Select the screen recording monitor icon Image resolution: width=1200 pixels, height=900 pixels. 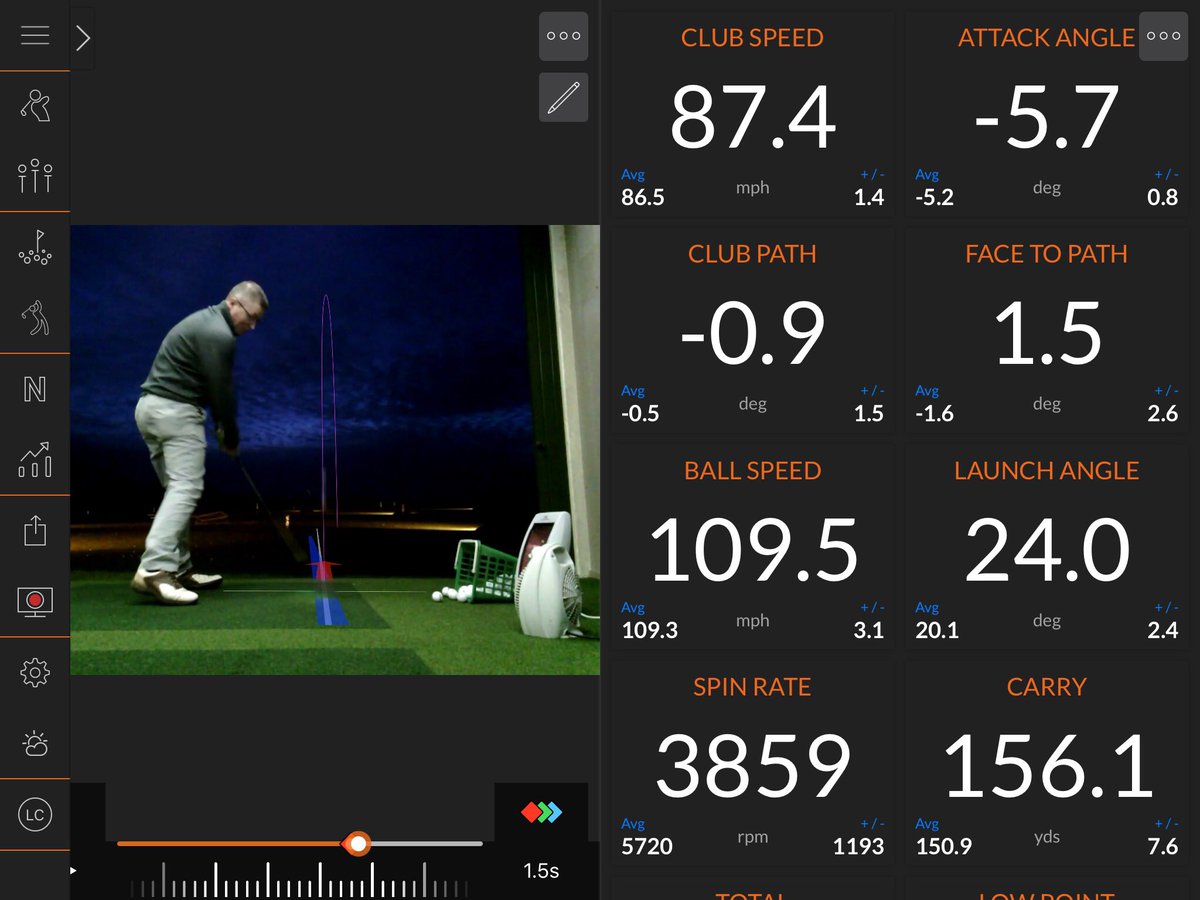click(x=36, y=600)
